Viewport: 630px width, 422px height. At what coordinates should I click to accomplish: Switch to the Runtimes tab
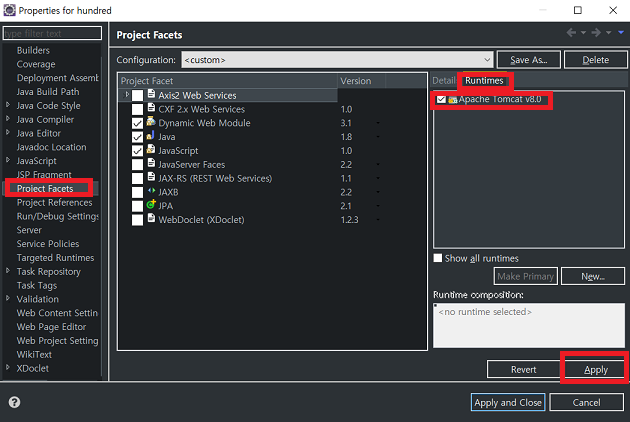(484, 80)
